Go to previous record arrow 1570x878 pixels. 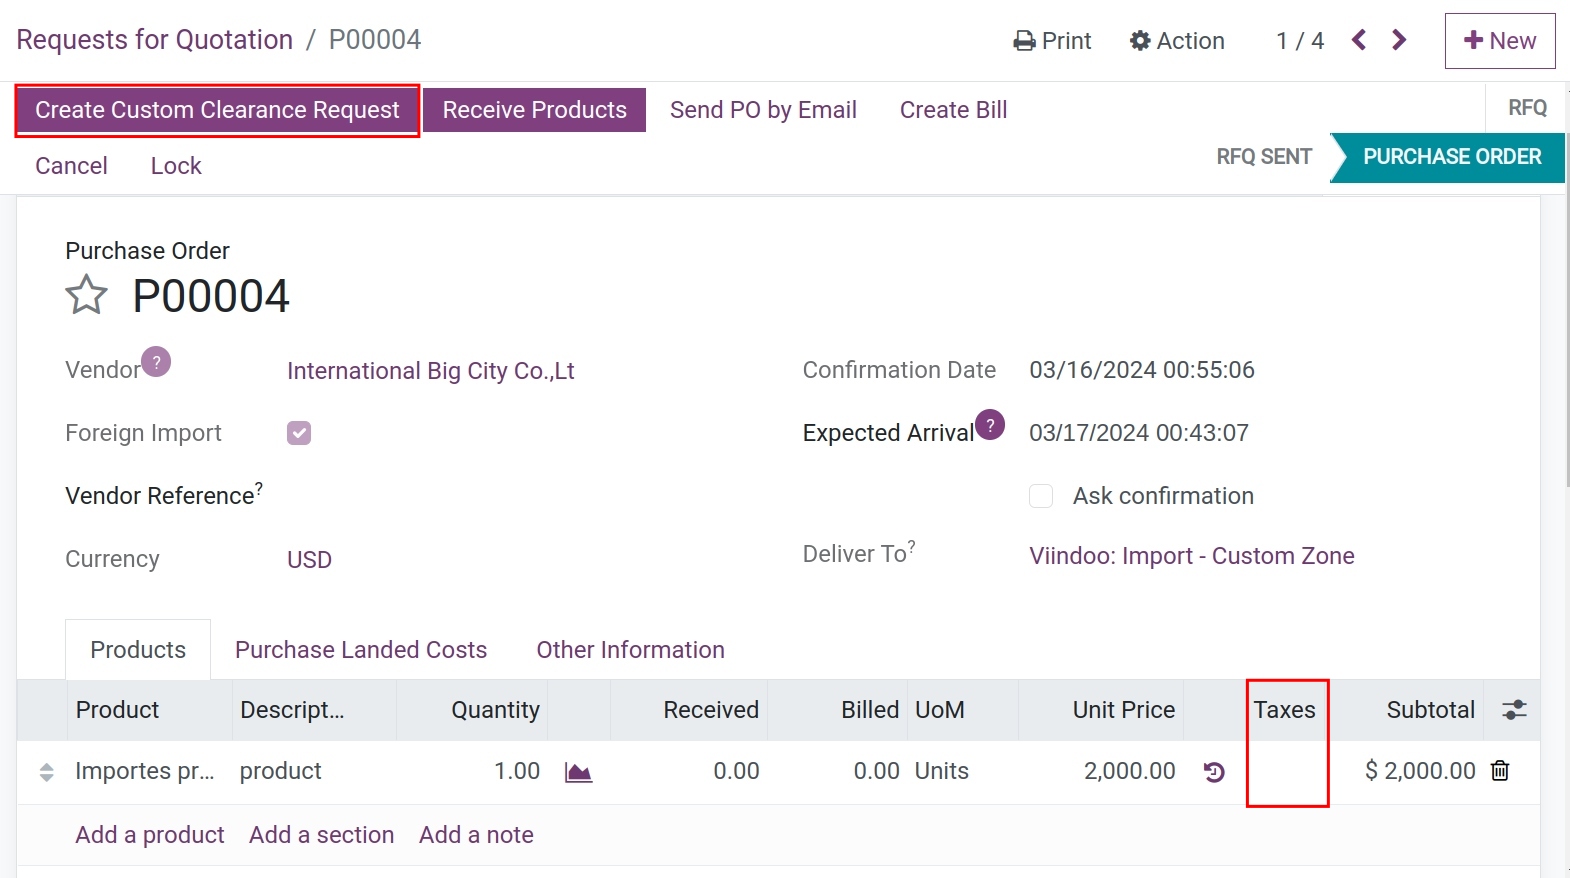click(x=1358, y=40)
